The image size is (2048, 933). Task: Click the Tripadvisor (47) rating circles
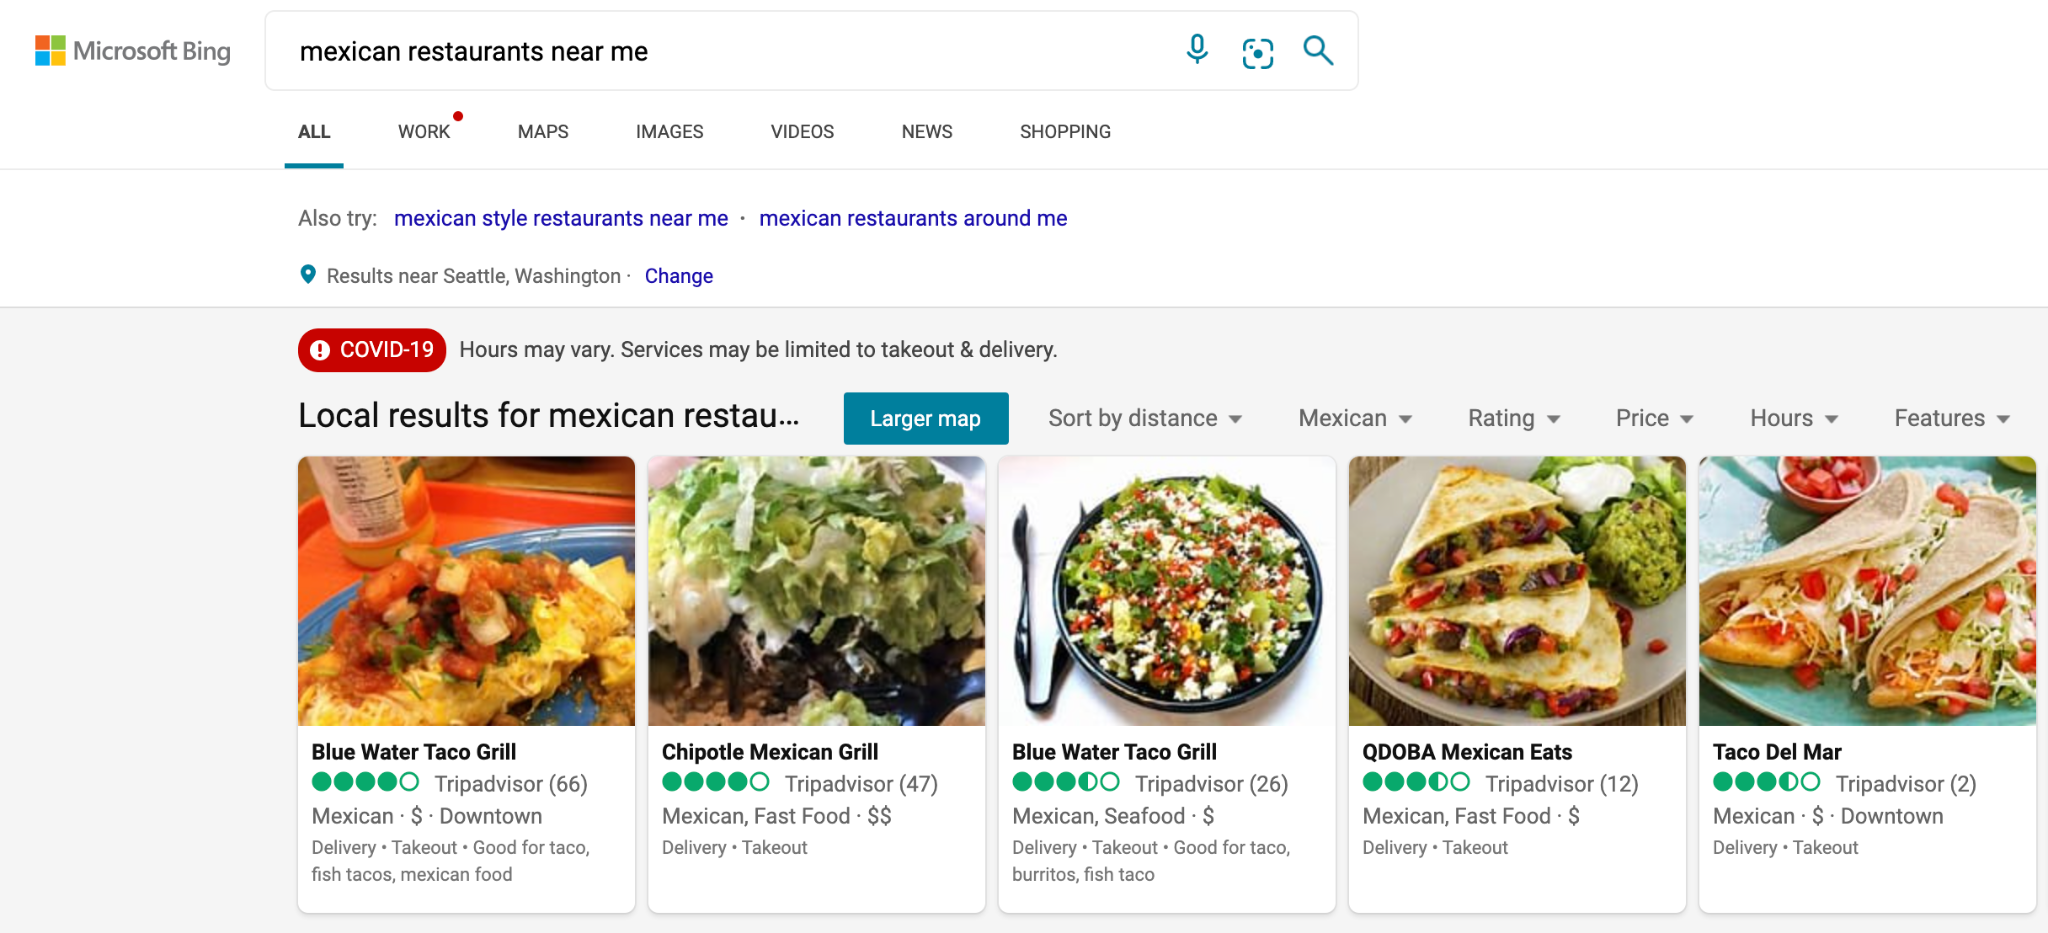[716, 782]
